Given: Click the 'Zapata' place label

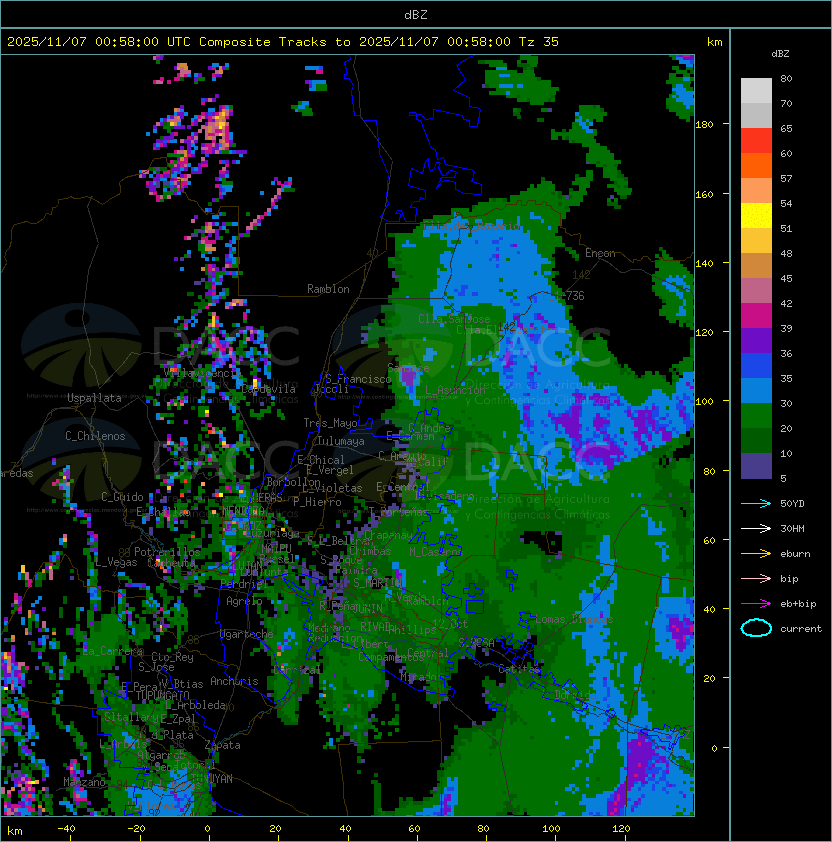Looking at the screenshot, I should [x=222, y=745].
